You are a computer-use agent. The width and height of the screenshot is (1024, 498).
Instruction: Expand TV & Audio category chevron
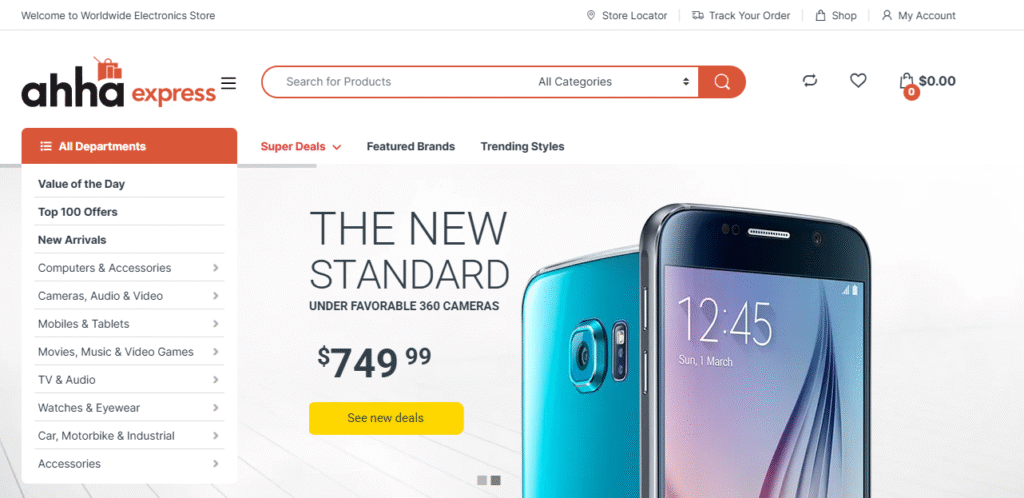[216, 380]
